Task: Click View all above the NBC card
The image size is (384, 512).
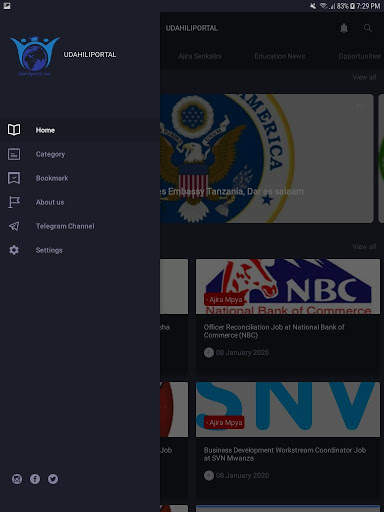Action: click(x=364, y=247)
